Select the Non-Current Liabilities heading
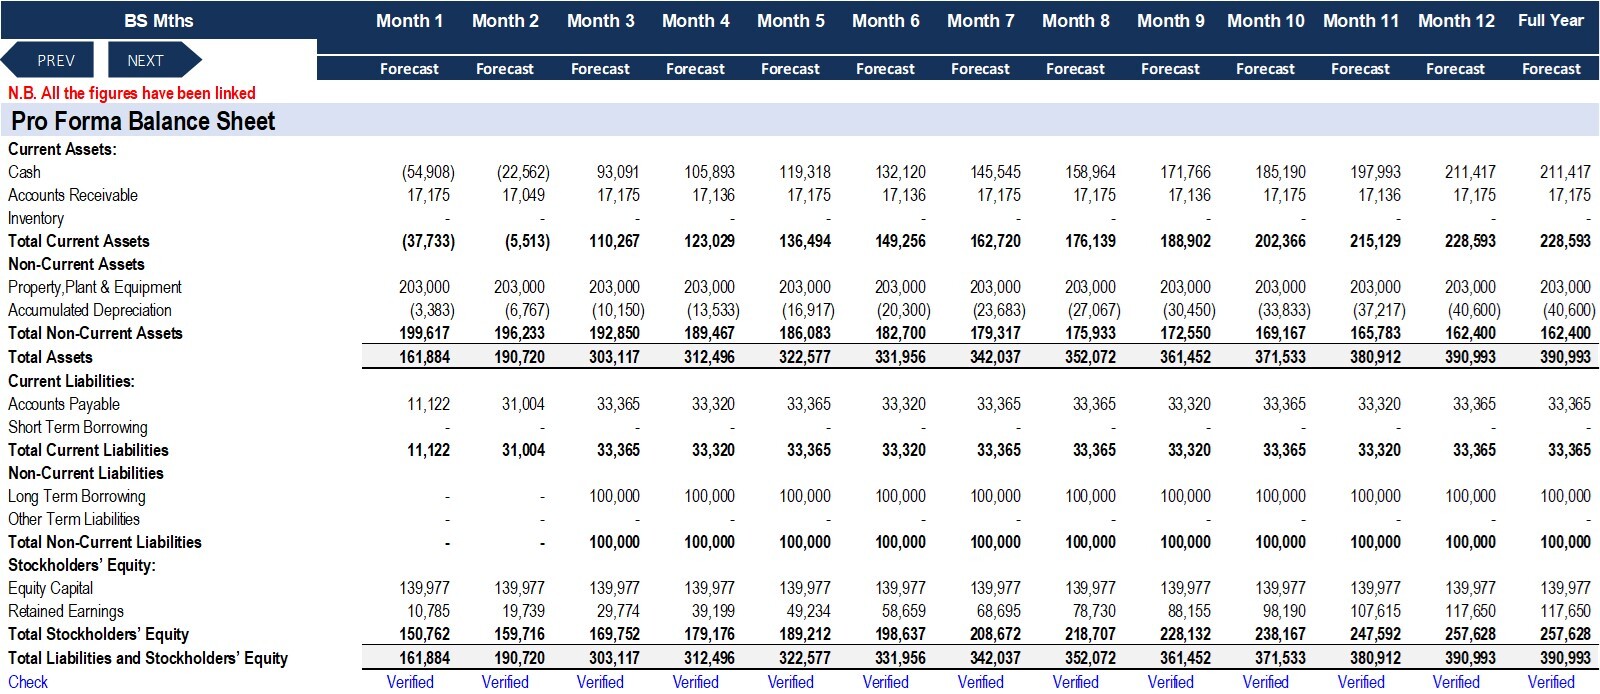The image size is (1600, 694). [85, 473]
